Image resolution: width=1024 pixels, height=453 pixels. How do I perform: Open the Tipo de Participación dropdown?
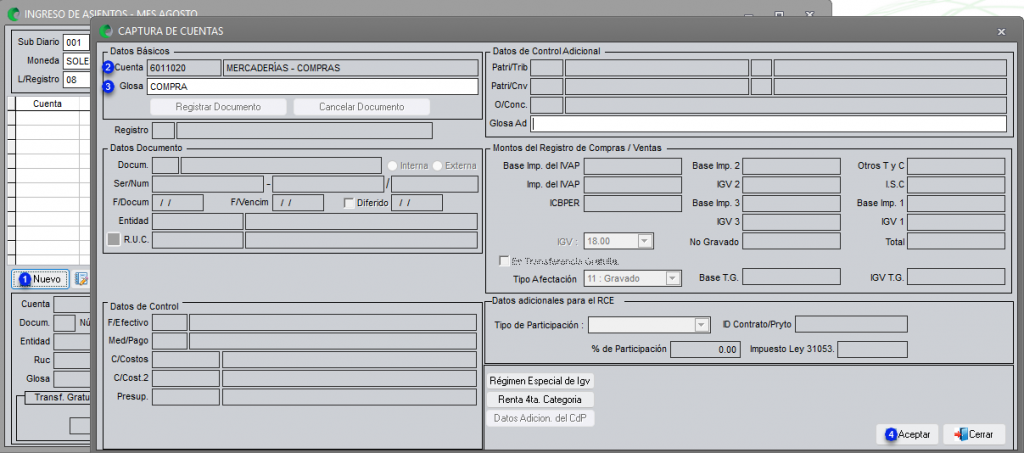point(702,325)
